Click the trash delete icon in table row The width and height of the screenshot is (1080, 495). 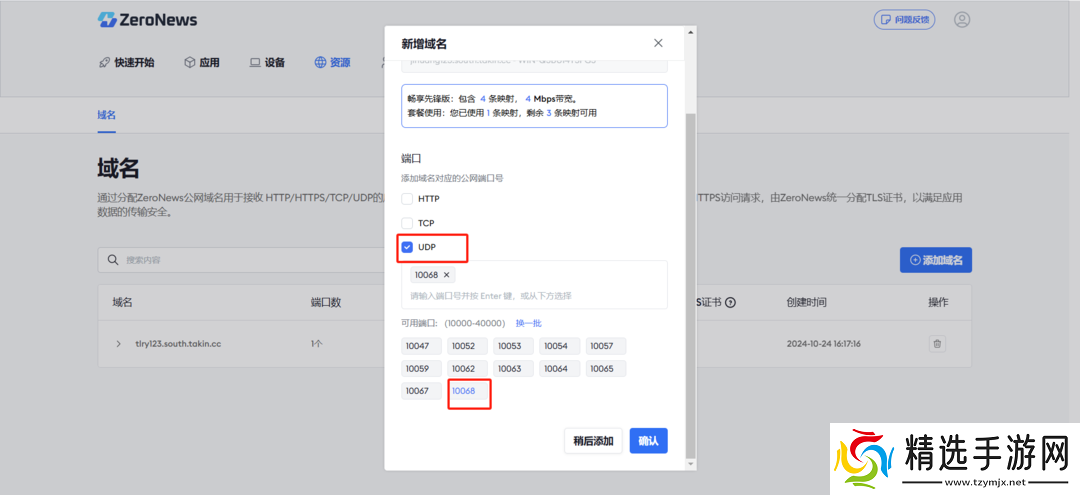(x=937, y=344)
